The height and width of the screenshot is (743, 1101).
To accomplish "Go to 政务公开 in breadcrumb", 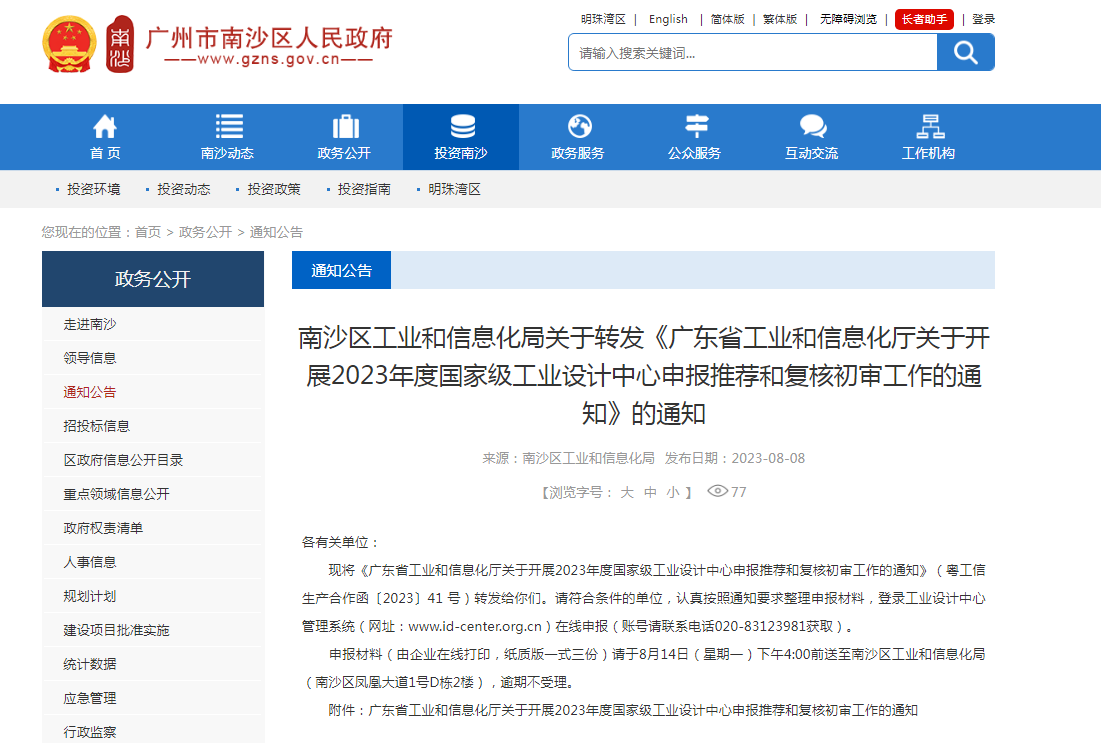I will pyautogui.click(x=205, y=232).
